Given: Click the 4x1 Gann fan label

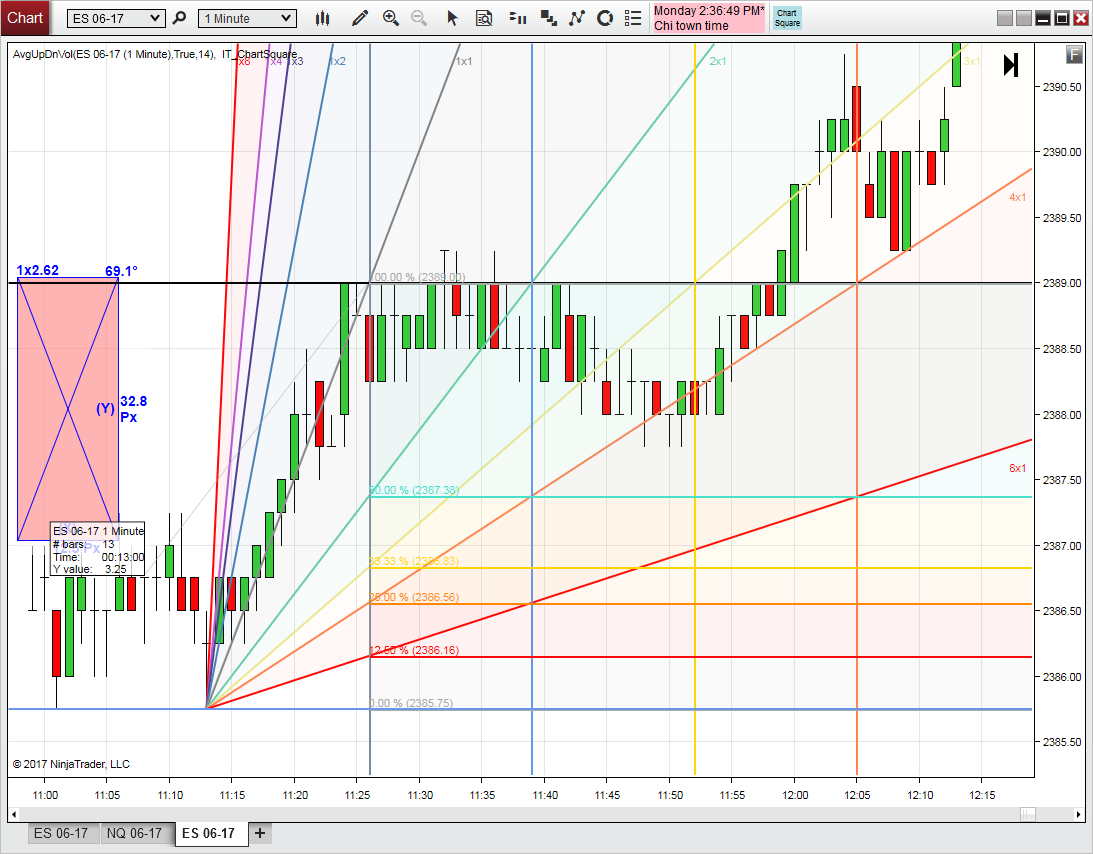Looking at the screenshot, I should (1018, 197).
